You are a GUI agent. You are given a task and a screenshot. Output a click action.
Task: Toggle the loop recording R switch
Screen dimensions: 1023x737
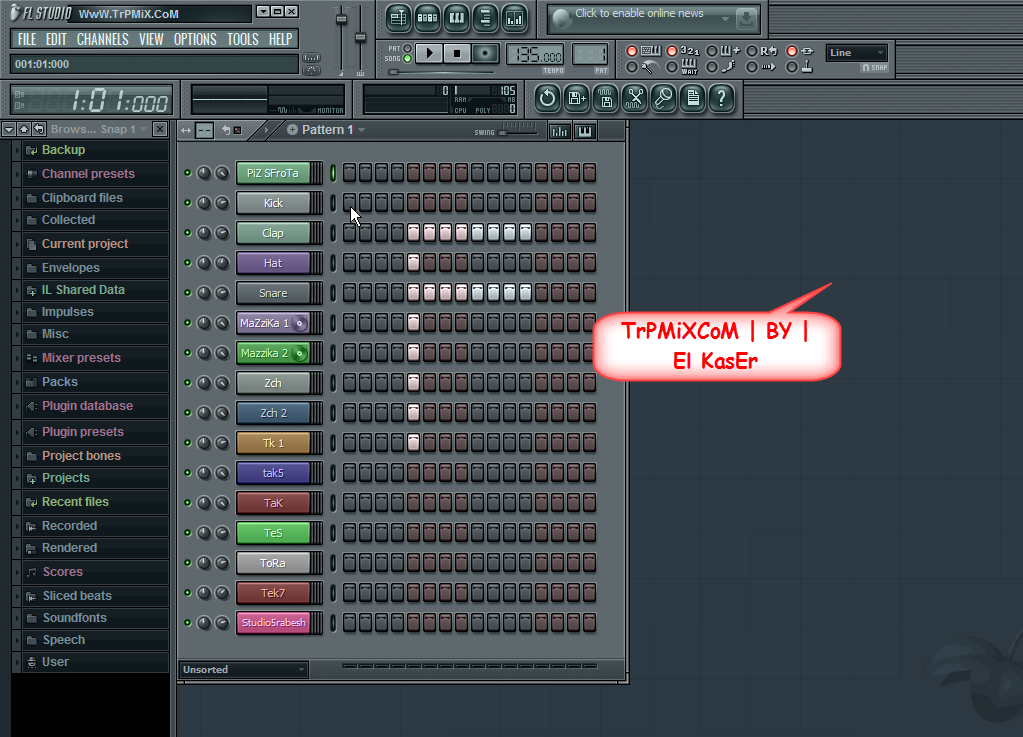pos(752,51)
